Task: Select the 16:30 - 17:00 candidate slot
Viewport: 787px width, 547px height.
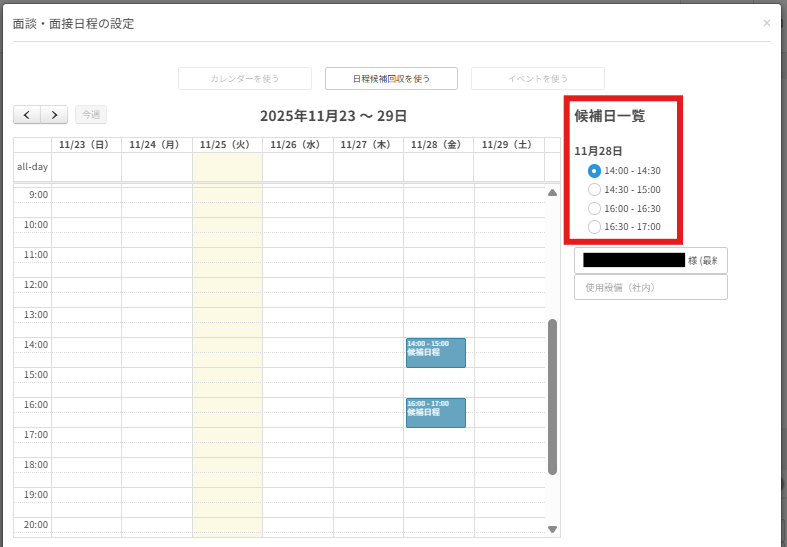Action: 595,227
